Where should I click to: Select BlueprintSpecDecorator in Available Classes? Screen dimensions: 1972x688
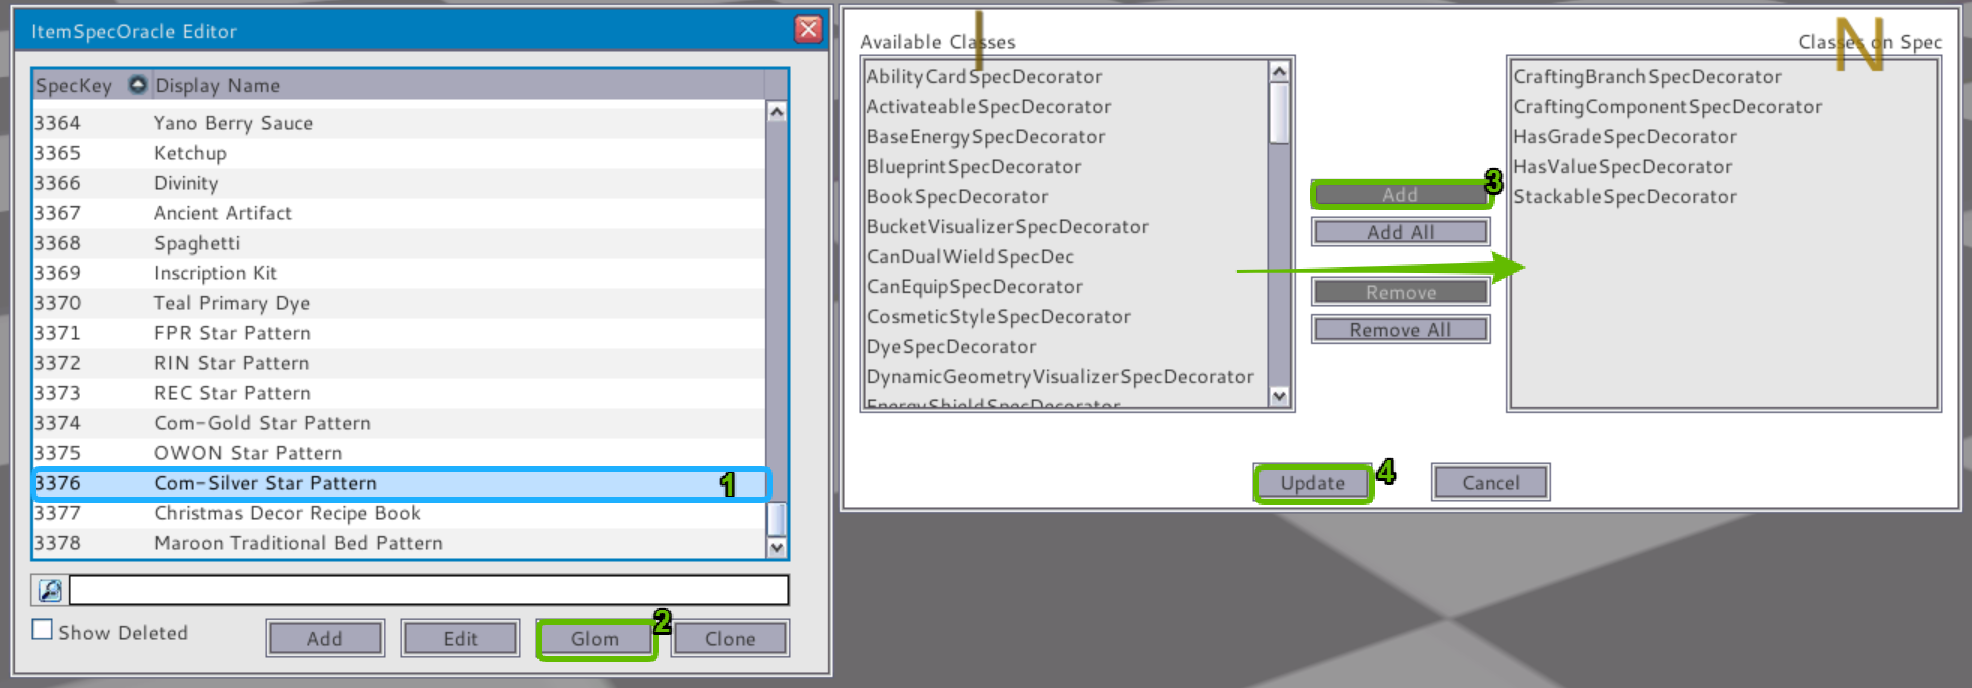pos(973,167)
